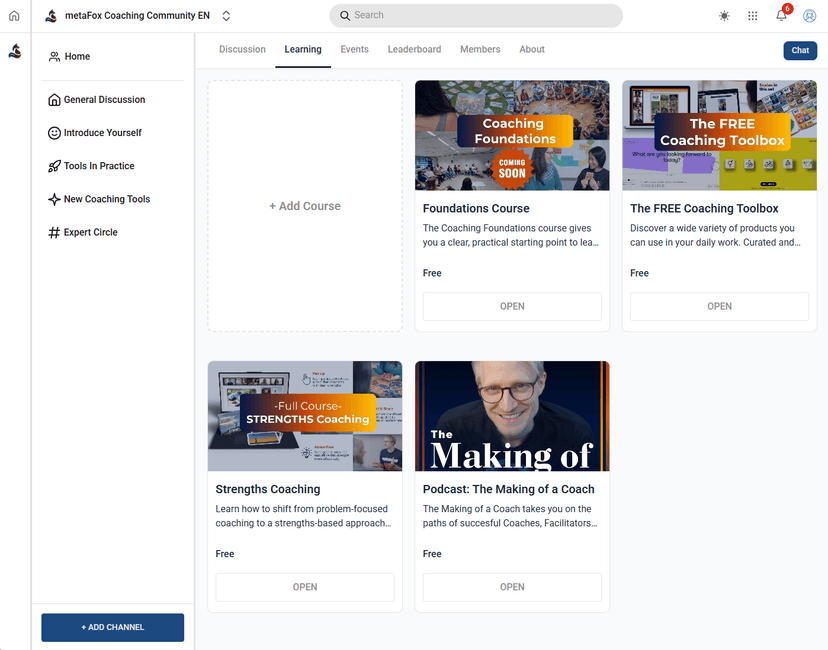828x650 pixels.
Task: Expand the metaFox Coaching Community switcher
Action: pyautogui.click(x=226, y=16)
